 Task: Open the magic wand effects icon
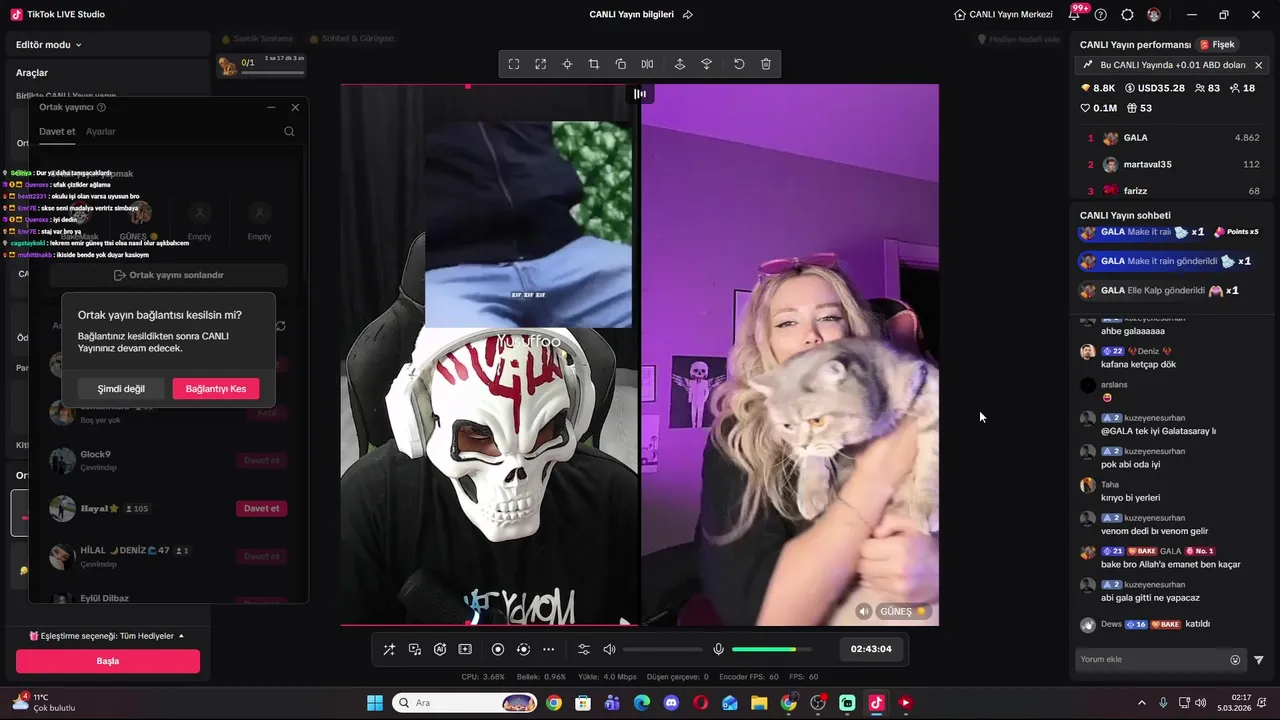[x=389, y=649]
